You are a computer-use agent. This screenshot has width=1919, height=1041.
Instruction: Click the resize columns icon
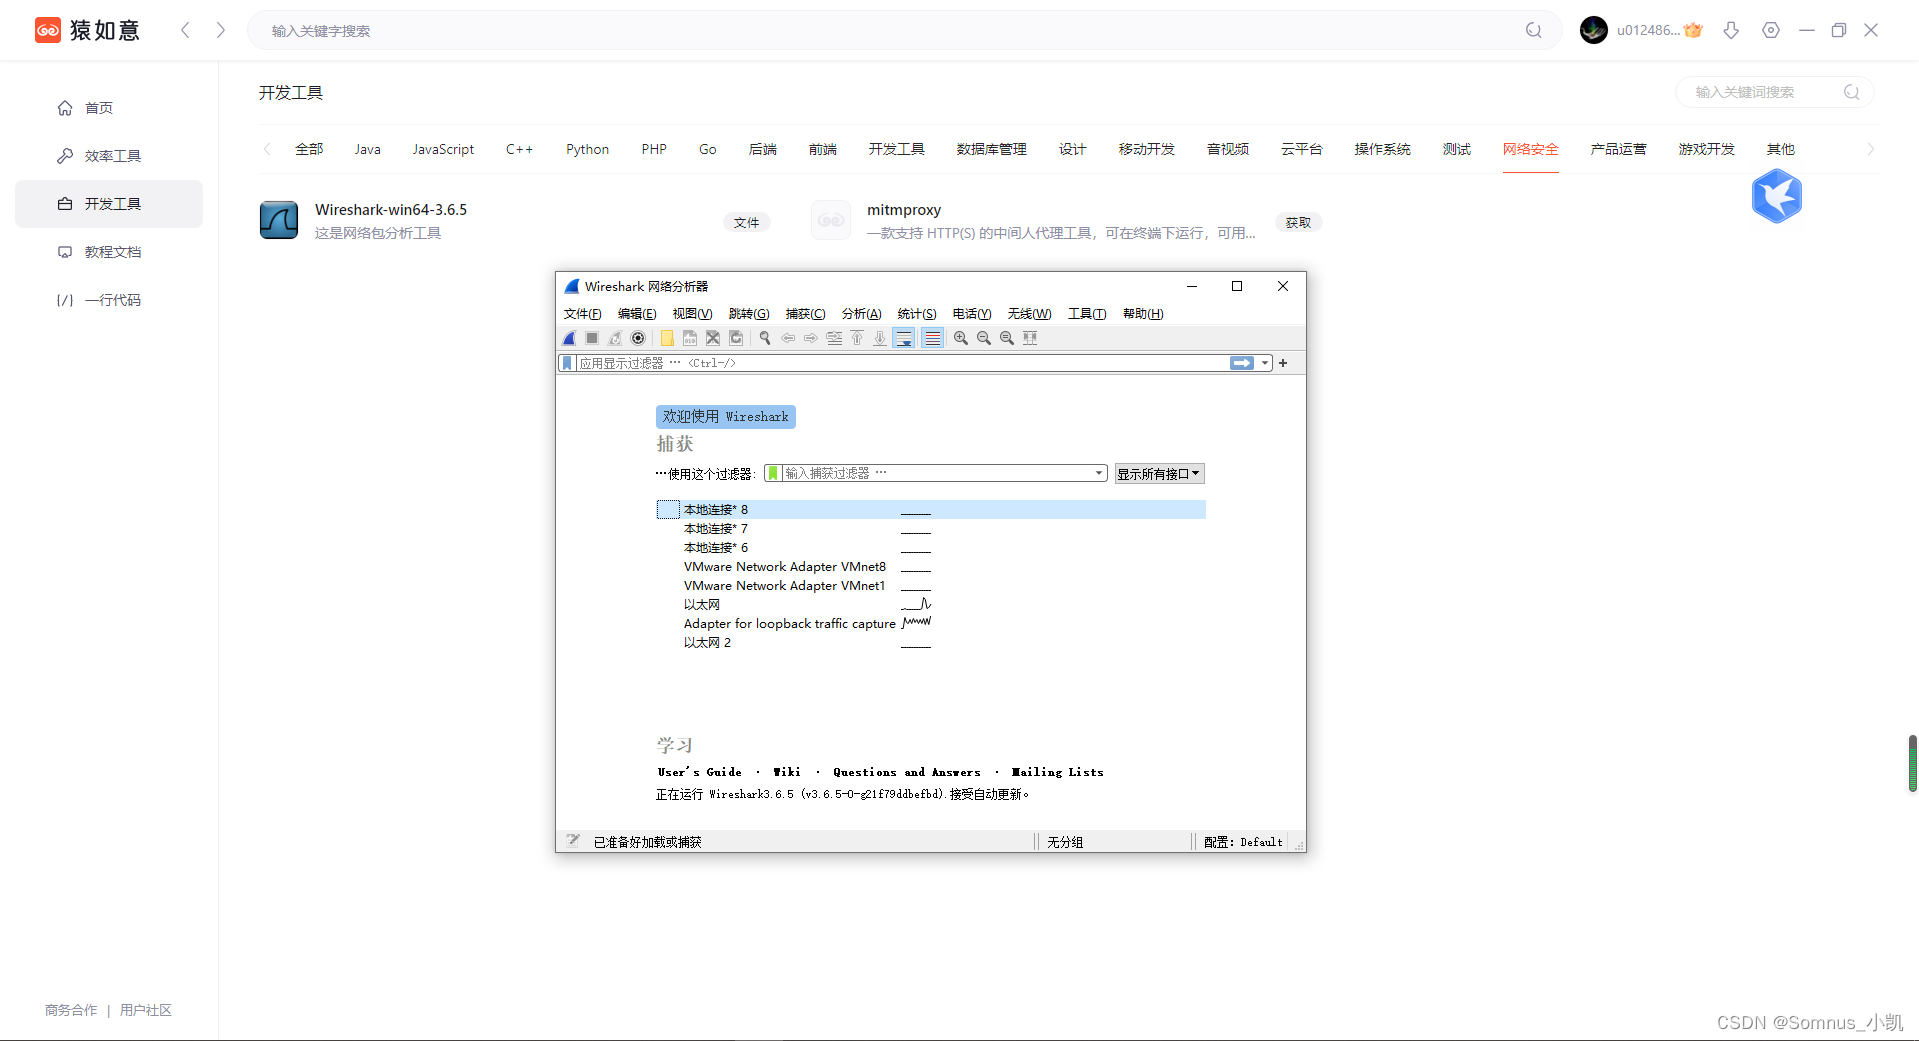click(1030, 338)
